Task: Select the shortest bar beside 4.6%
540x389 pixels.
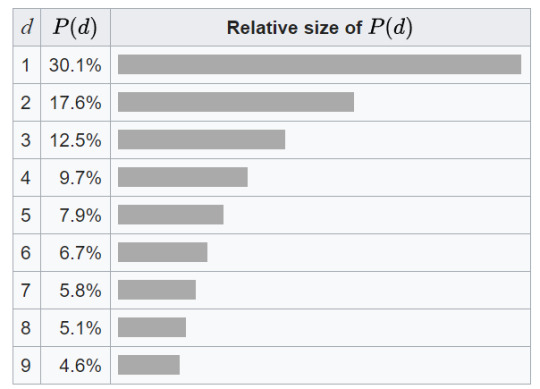Action: [x=149, y=365]
